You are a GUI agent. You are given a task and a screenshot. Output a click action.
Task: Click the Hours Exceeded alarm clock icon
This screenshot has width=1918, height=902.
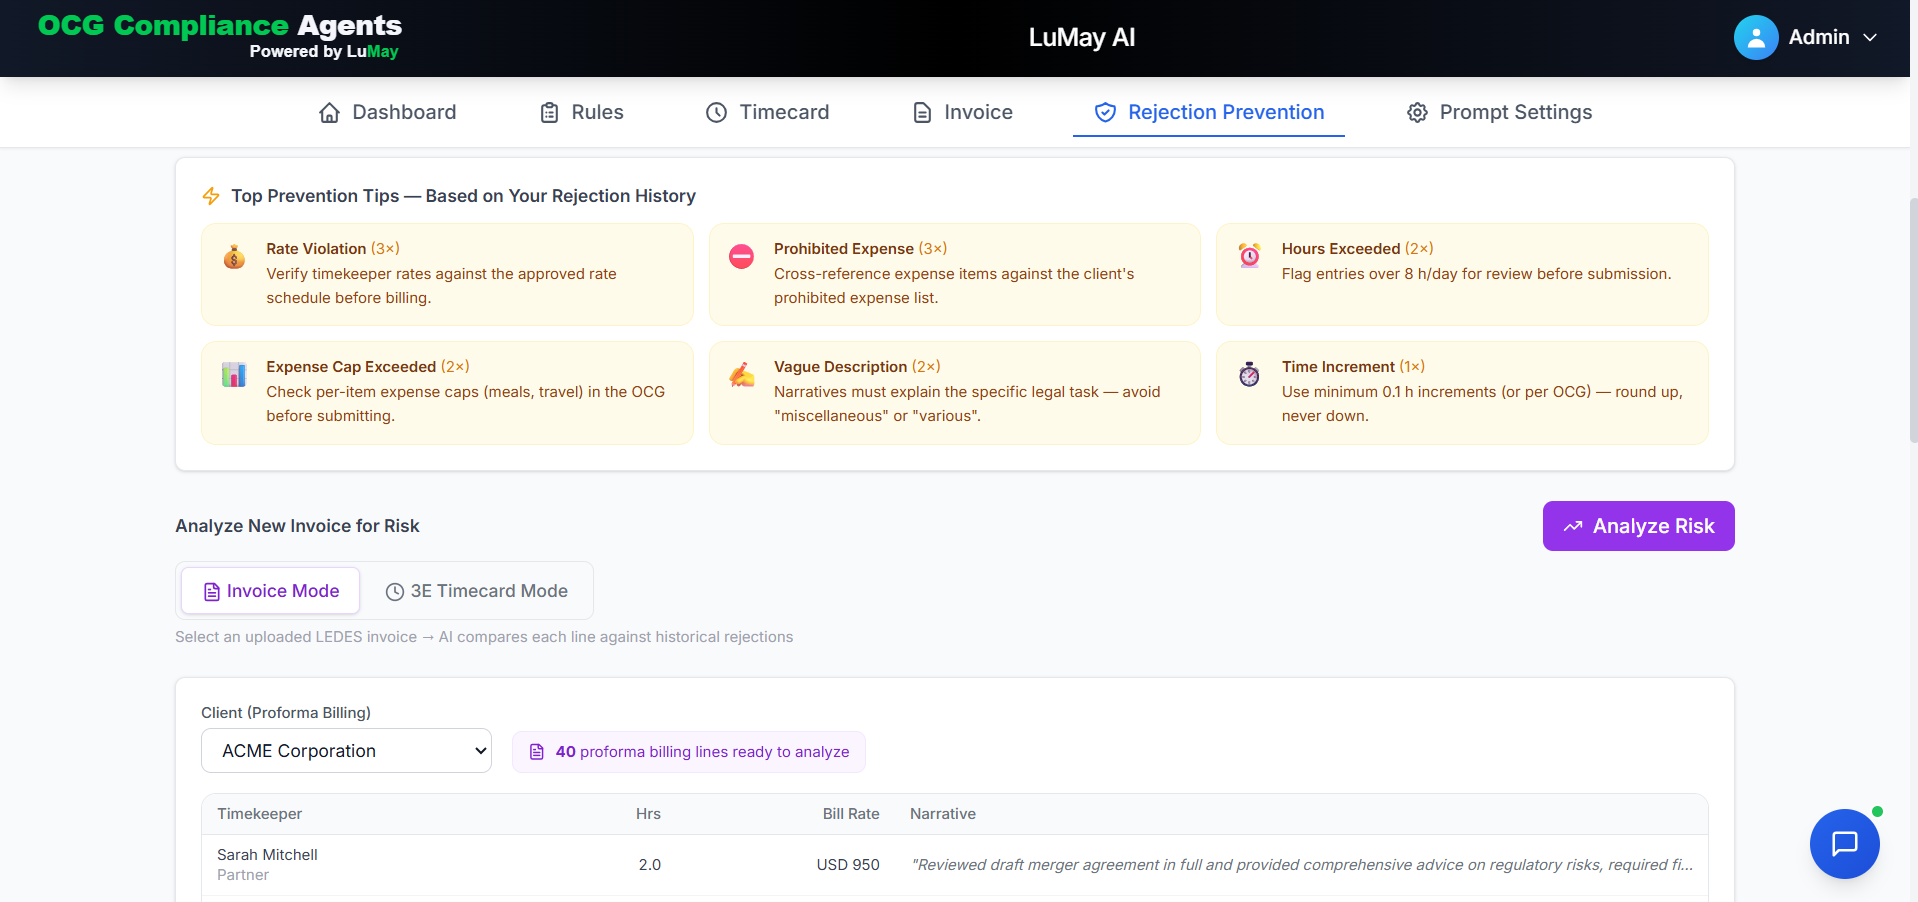(1250, 256)
